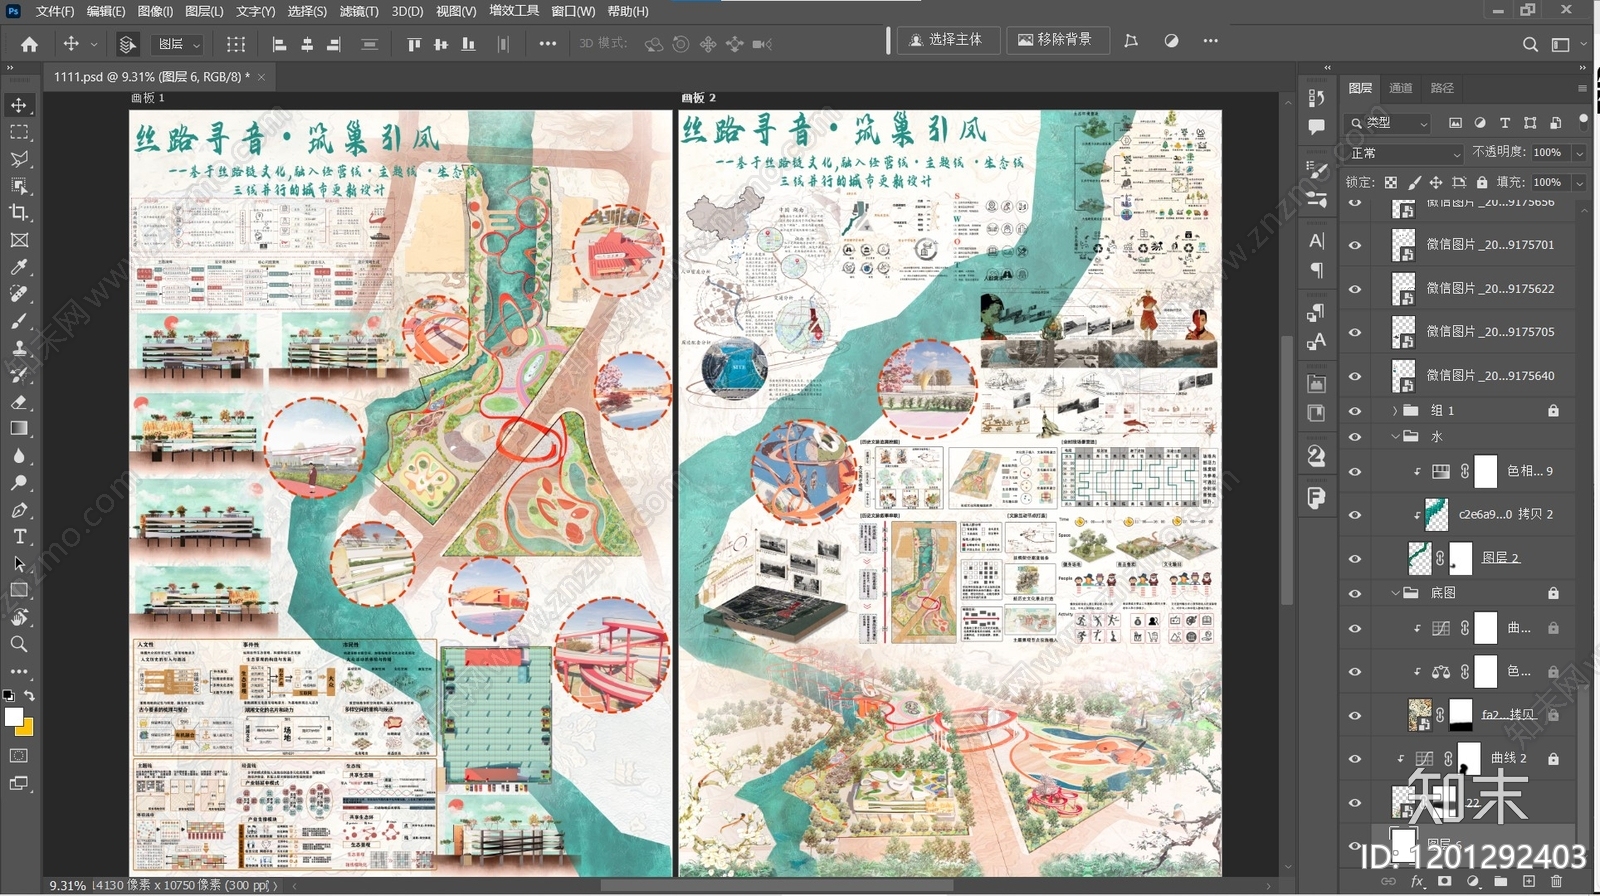Click the 移除背景 button
1600x896 pixels.
(1057, 40)
